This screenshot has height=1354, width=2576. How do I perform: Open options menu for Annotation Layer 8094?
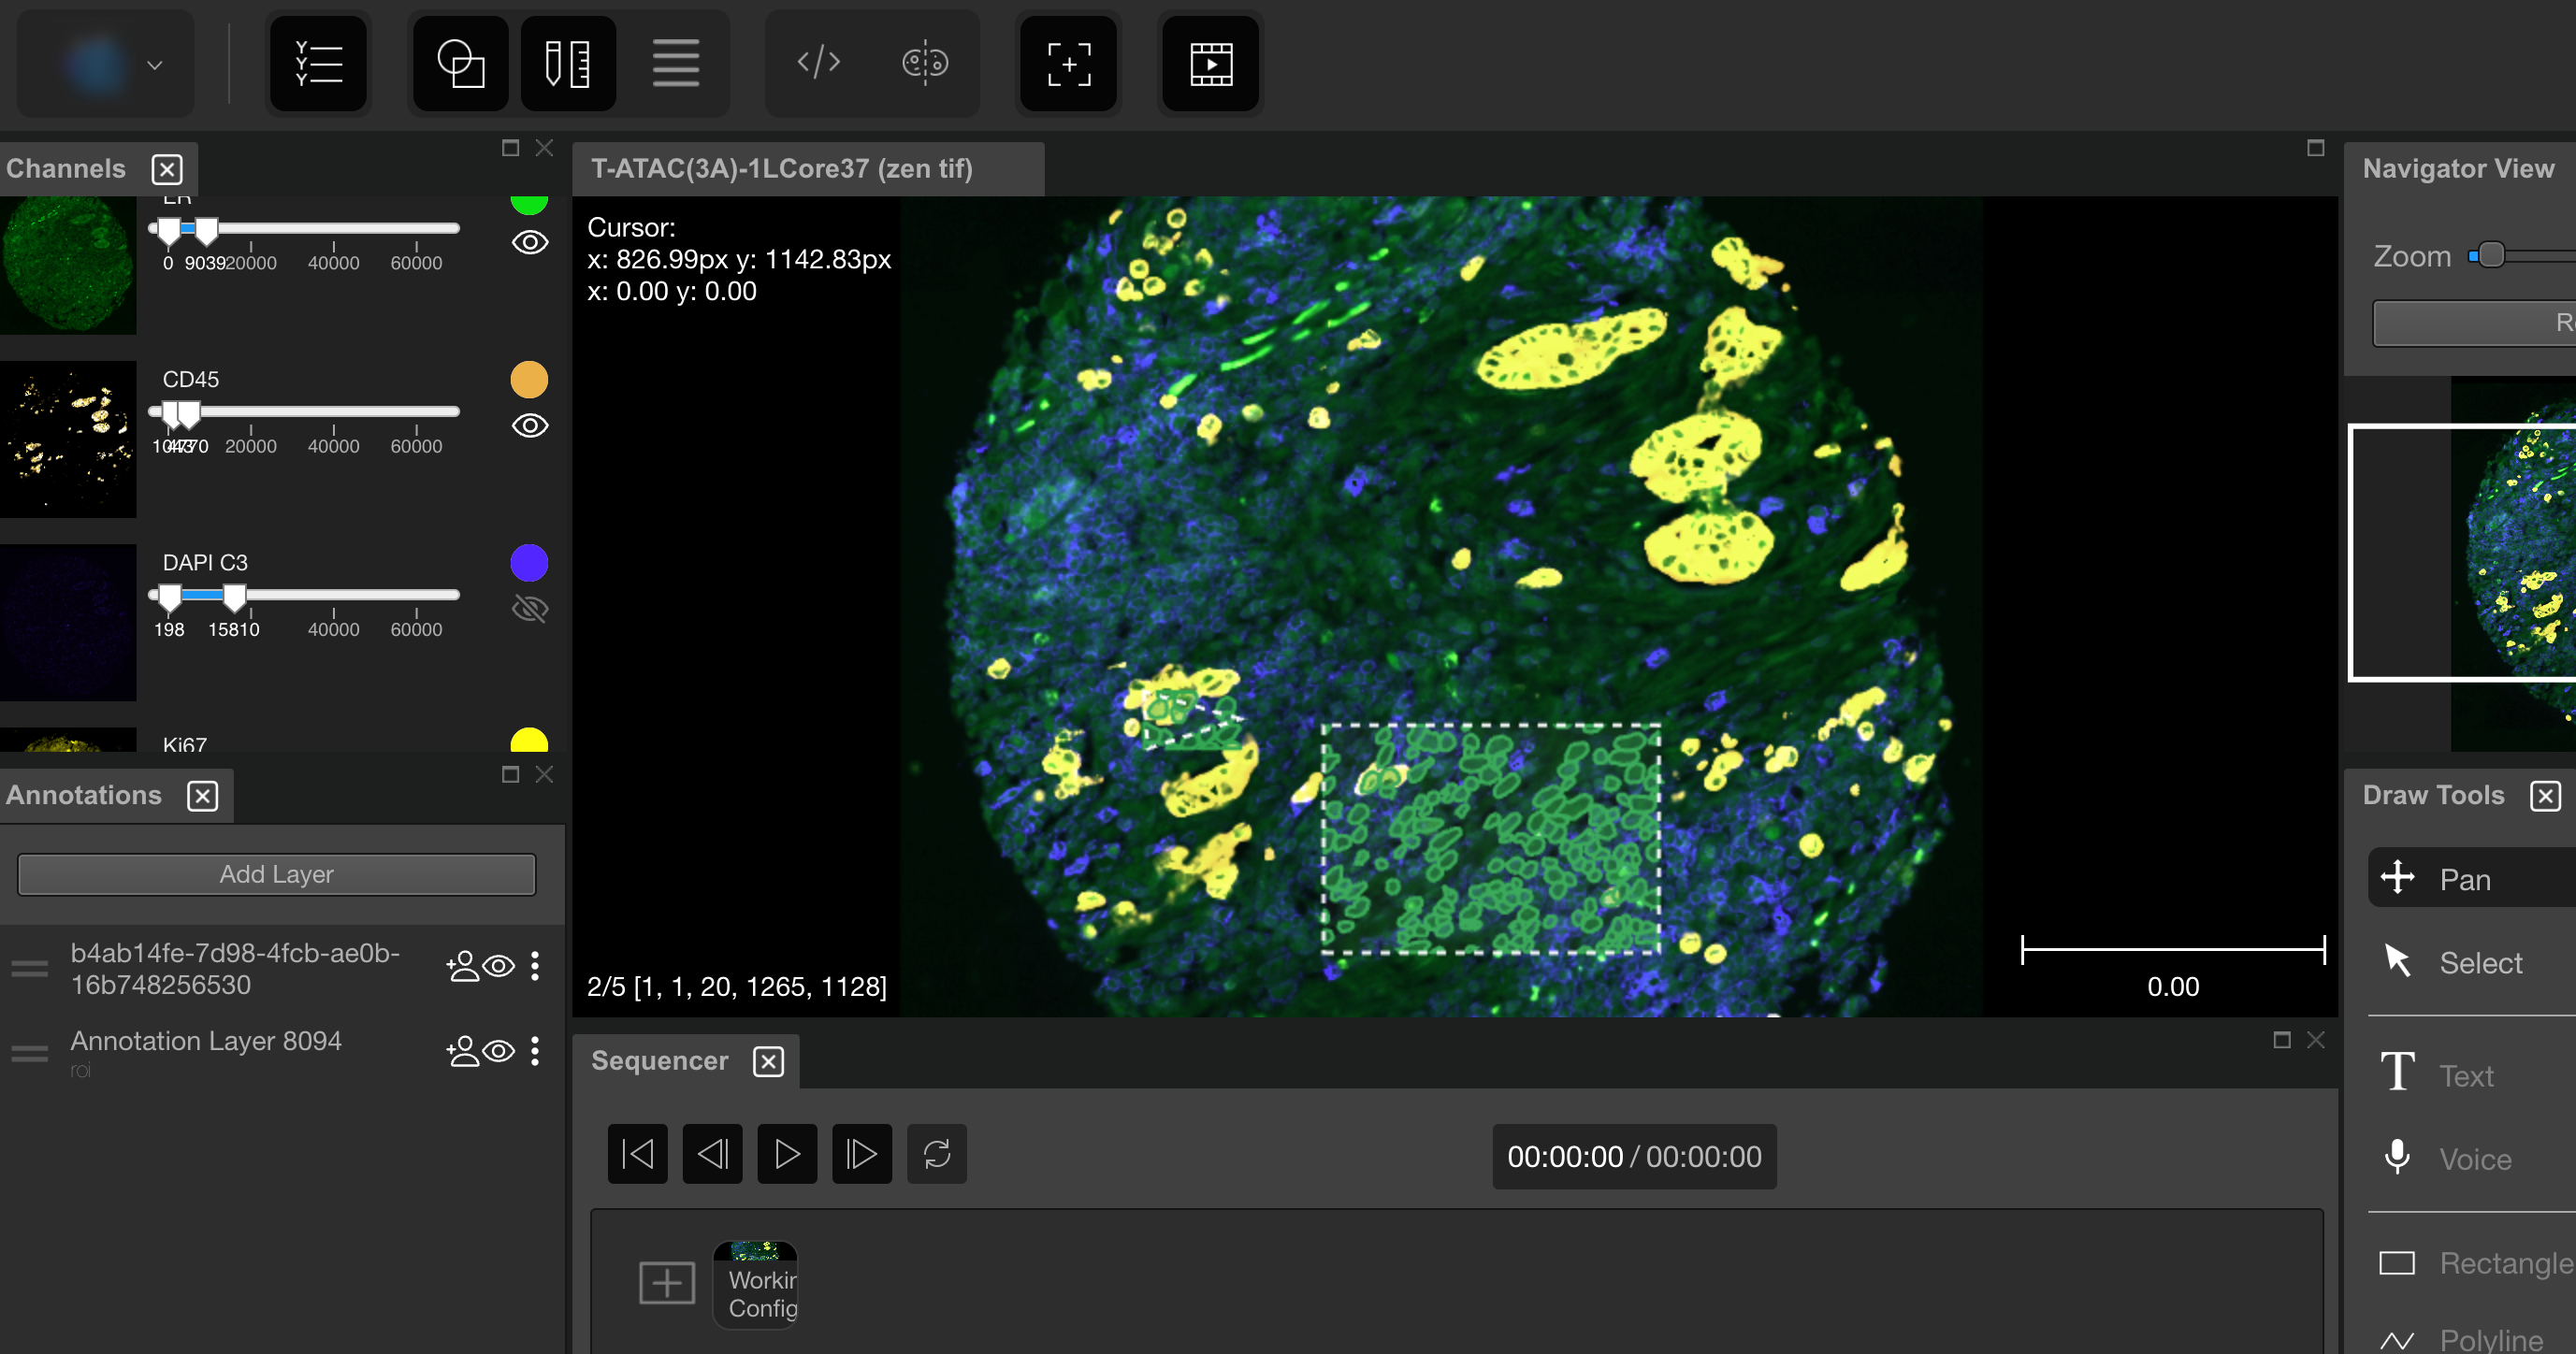pos(536,1051)
